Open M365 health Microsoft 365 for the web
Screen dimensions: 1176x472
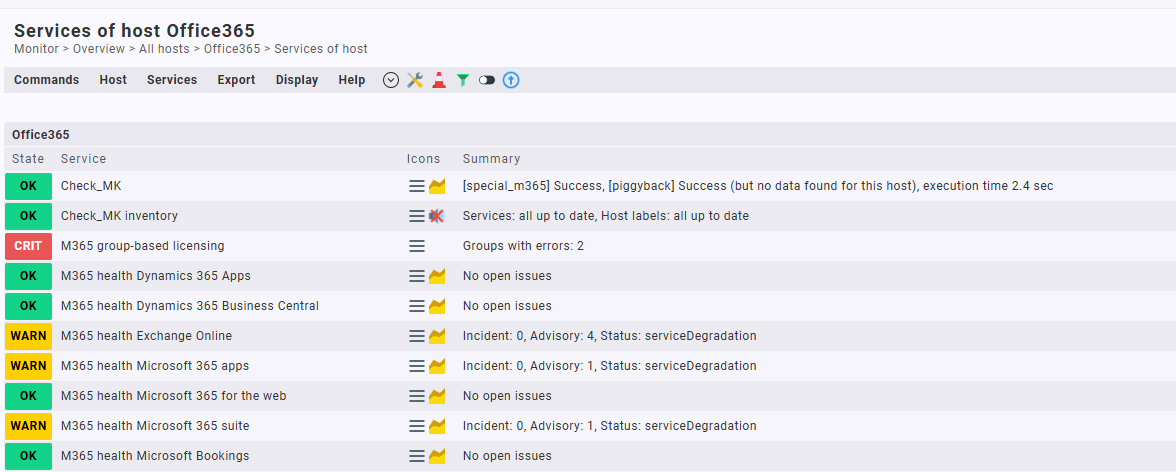pos(173,396)
